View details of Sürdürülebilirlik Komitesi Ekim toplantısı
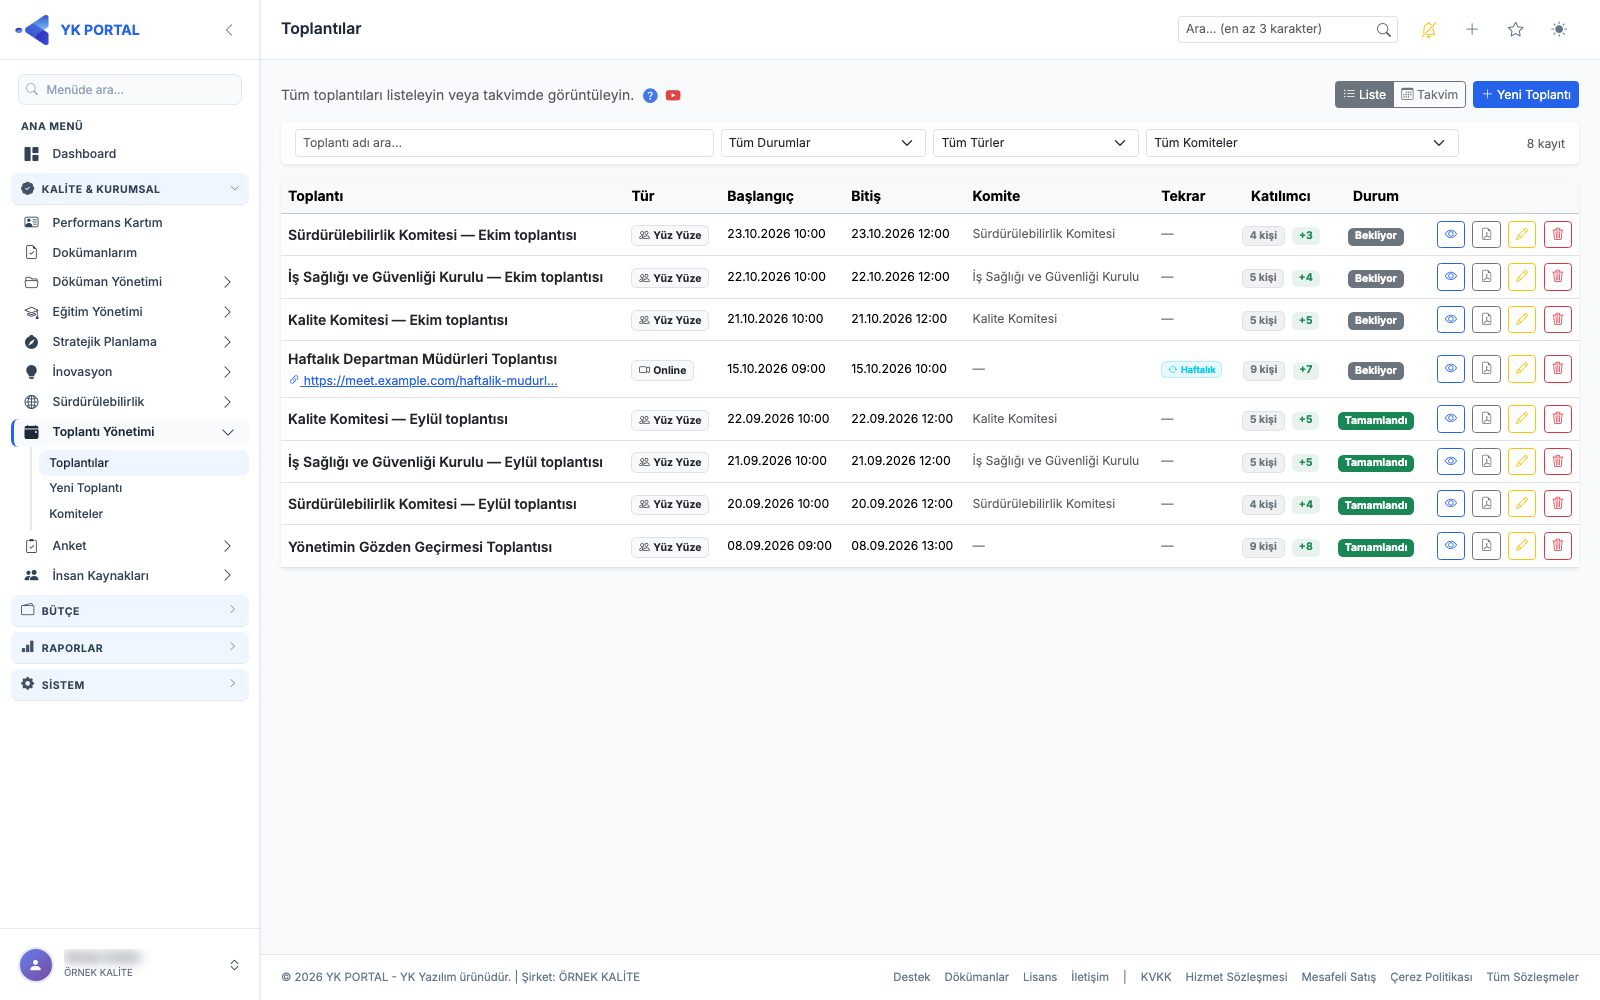The height and width of the screenshot is (1000, 1600). [x=1450, y=235]
